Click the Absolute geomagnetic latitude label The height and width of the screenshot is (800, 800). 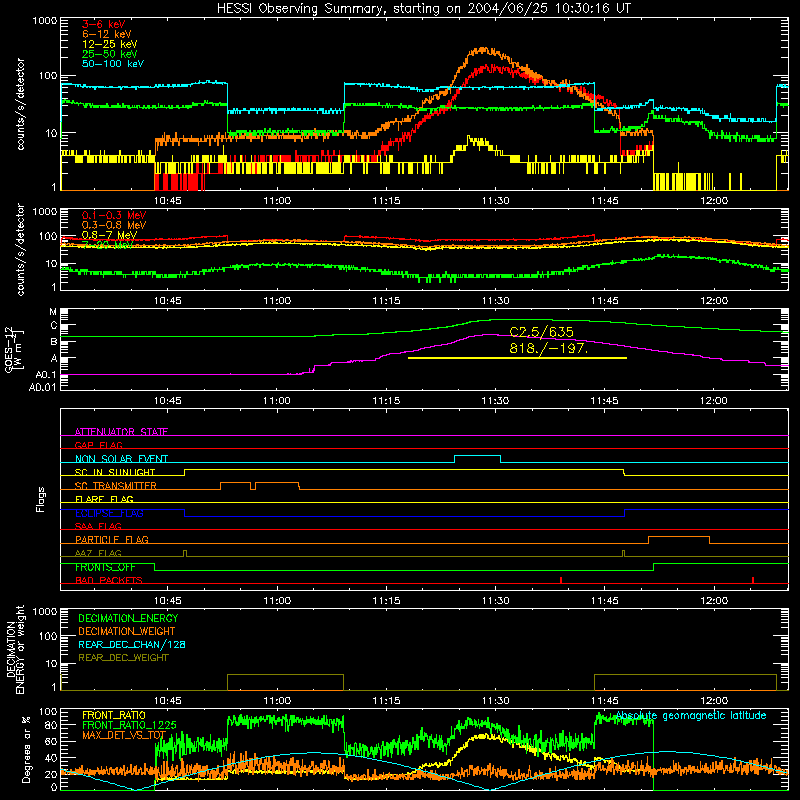(x=691, y=716)
